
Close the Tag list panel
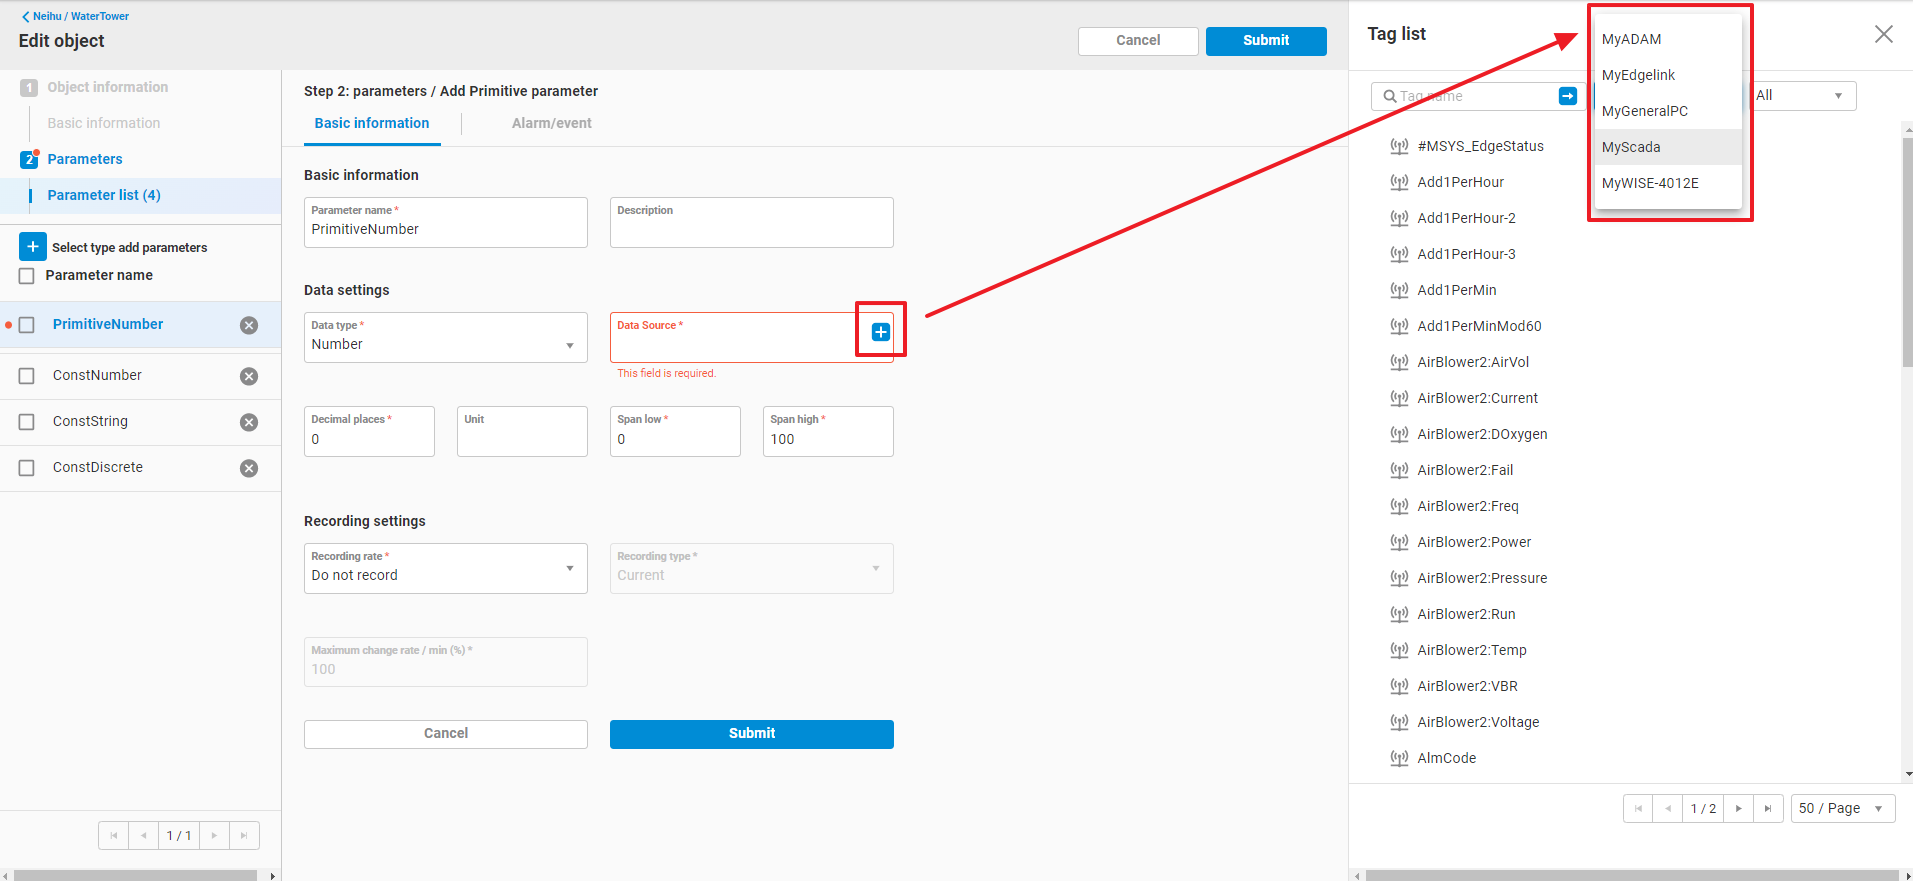tap(1883, 34)
